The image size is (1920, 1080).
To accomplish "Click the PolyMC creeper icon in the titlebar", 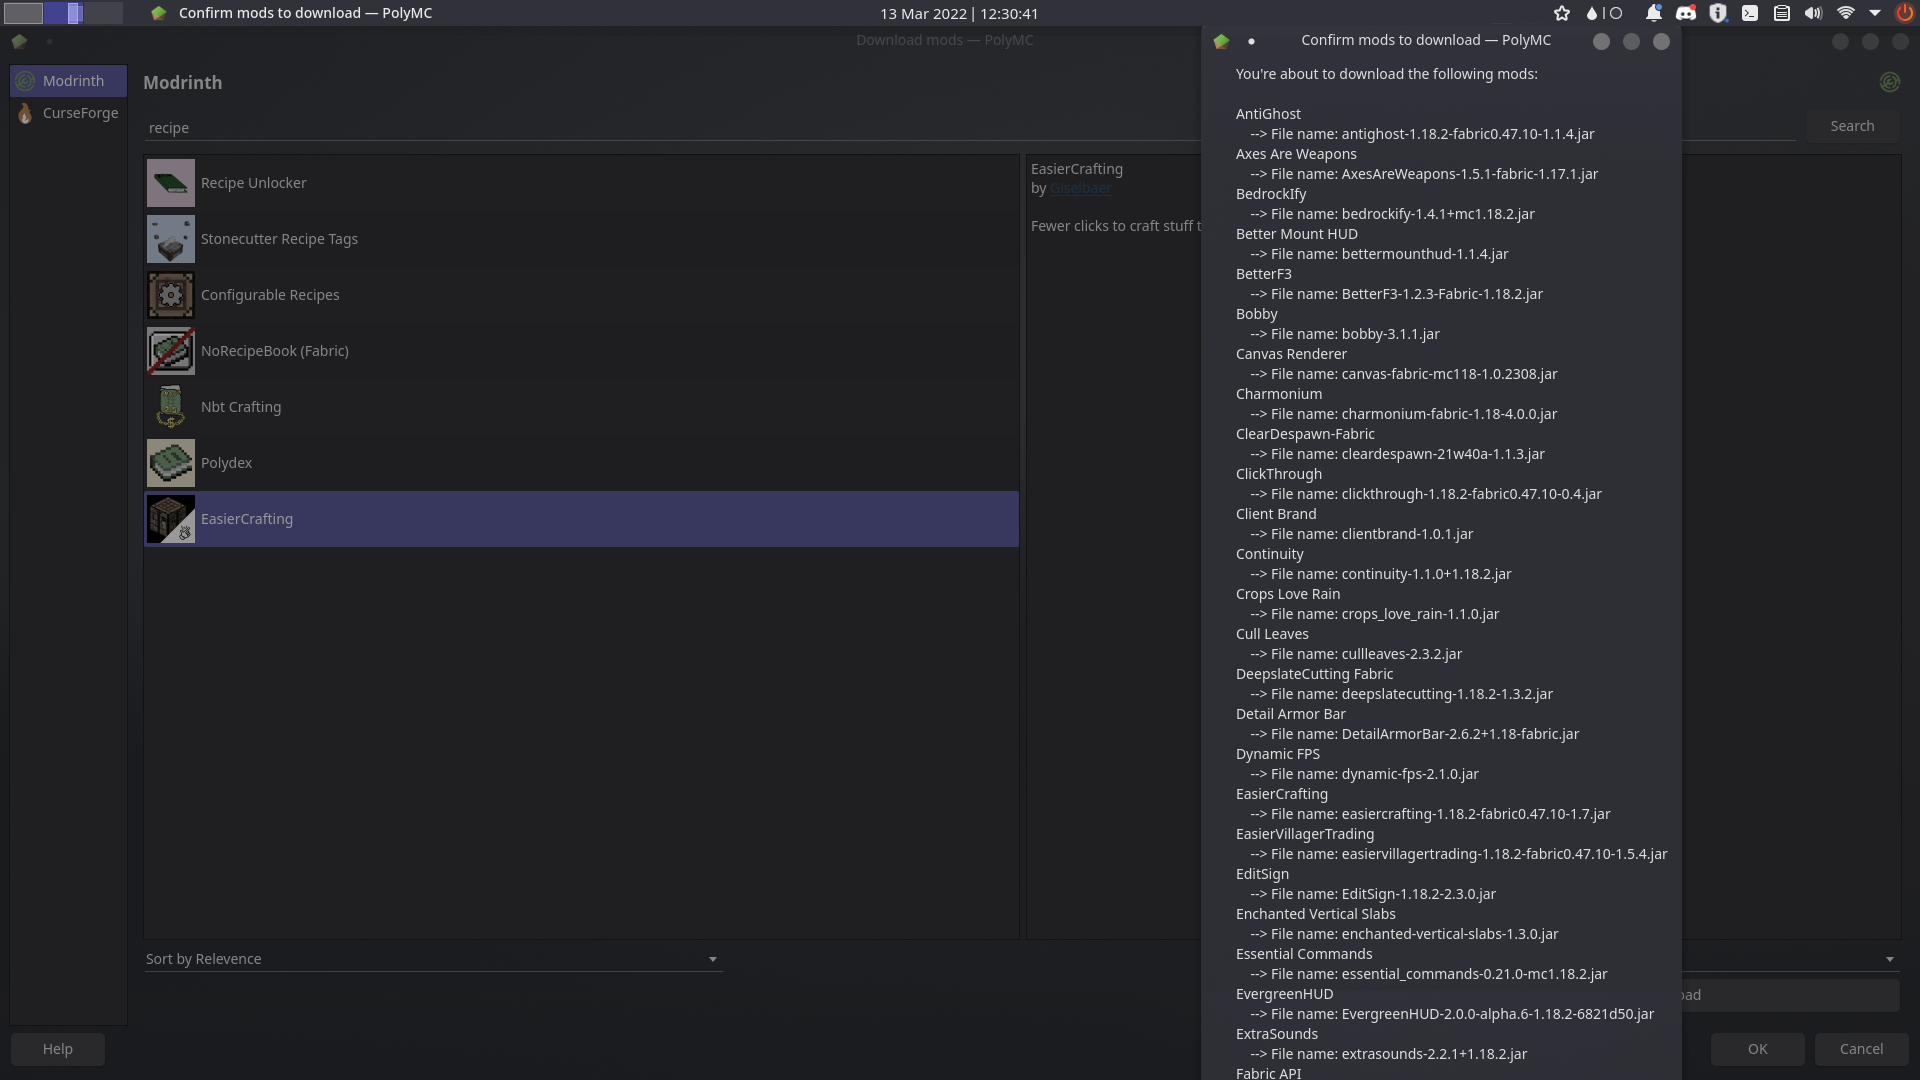I will point(158,13).
